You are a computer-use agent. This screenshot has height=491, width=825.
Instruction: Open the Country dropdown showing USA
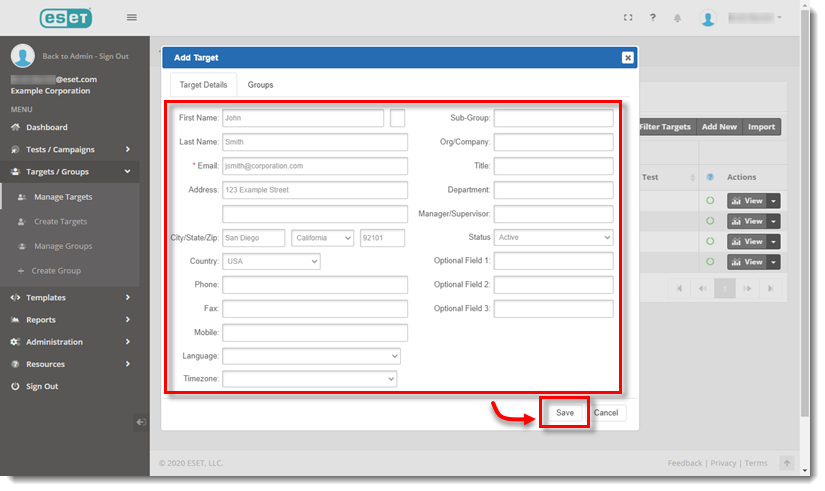tap(271, 261)
